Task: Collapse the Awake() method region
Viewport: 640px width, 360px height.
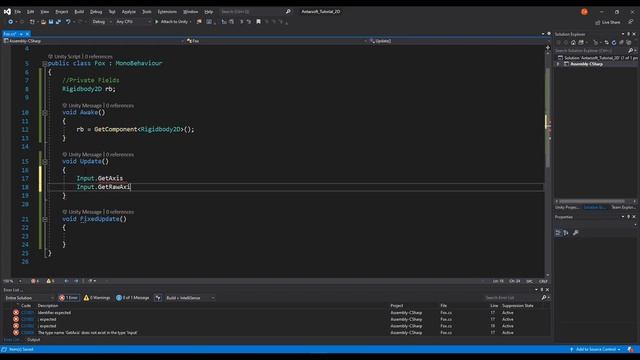Action: (x=45, y=113)
